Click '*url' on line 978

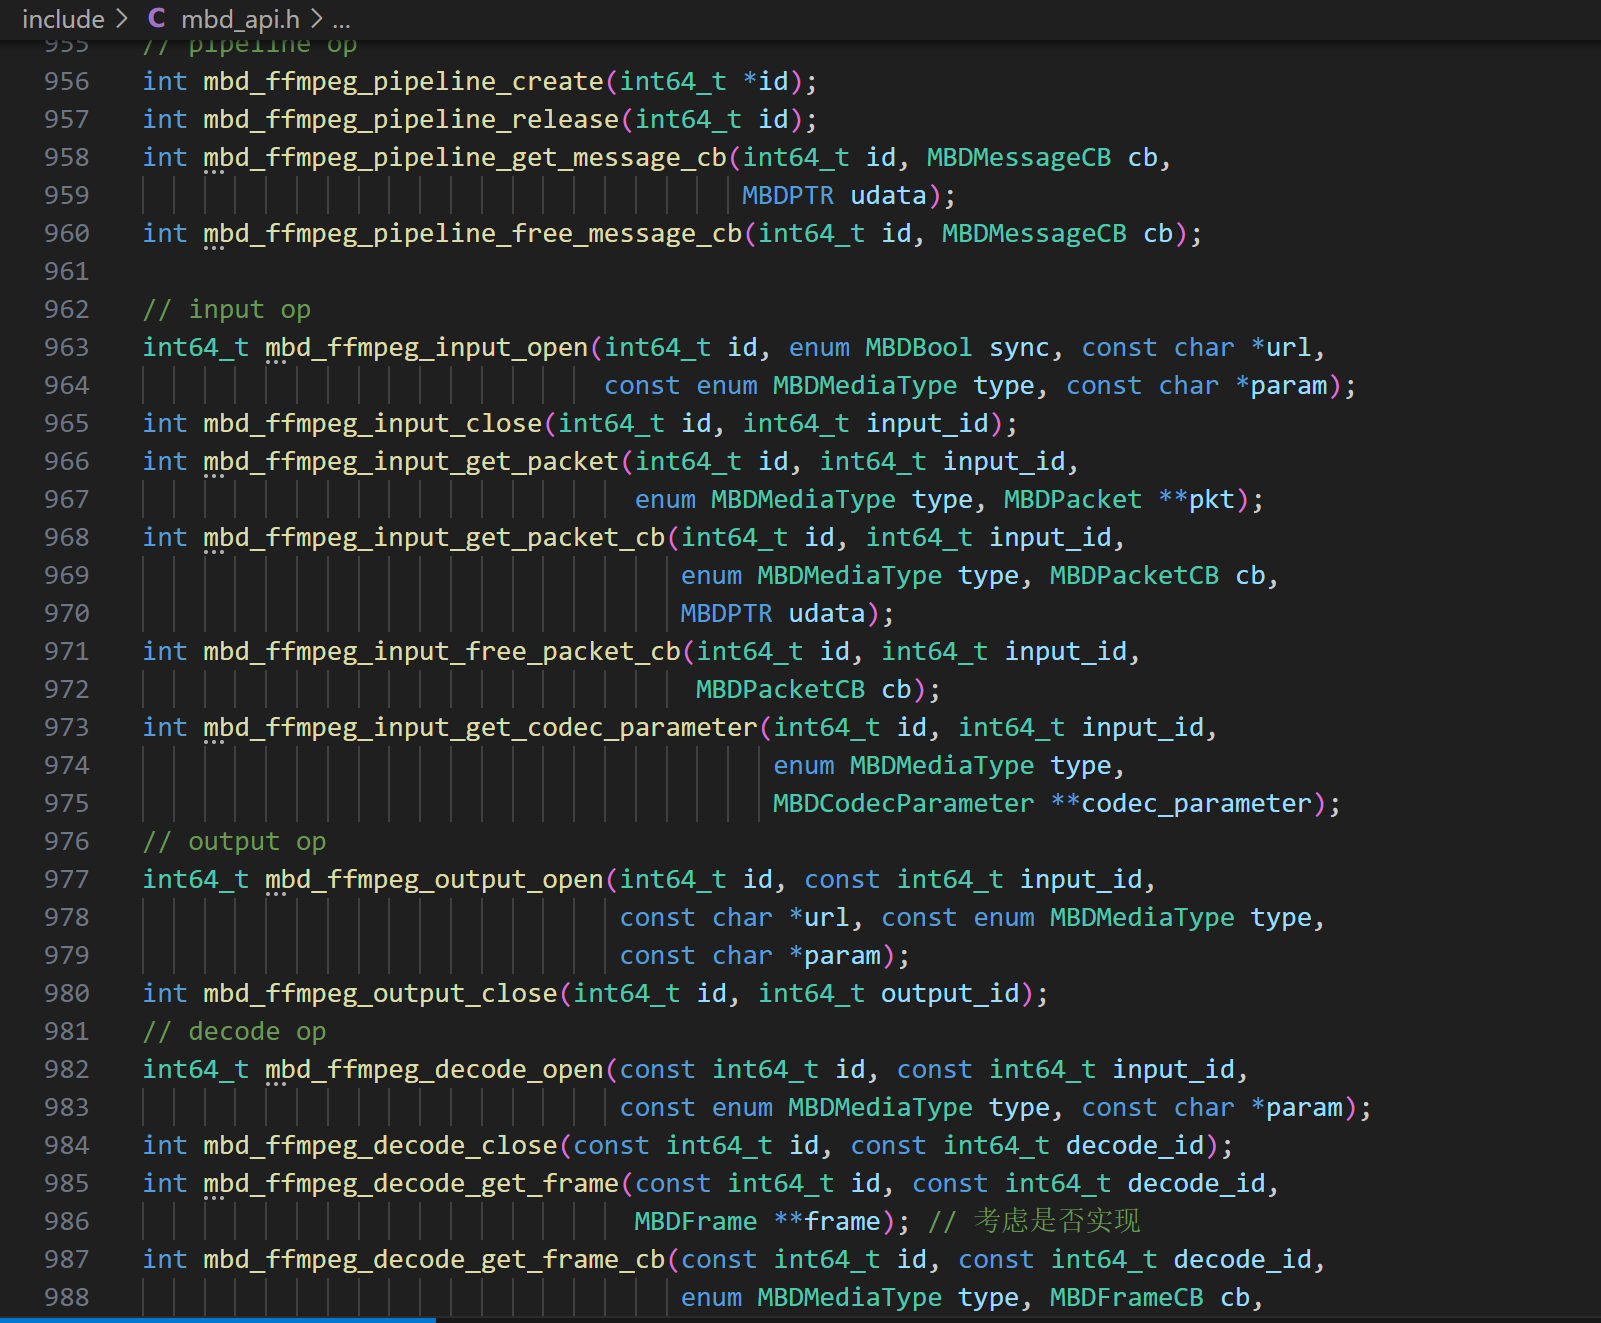tap(819, 917)
